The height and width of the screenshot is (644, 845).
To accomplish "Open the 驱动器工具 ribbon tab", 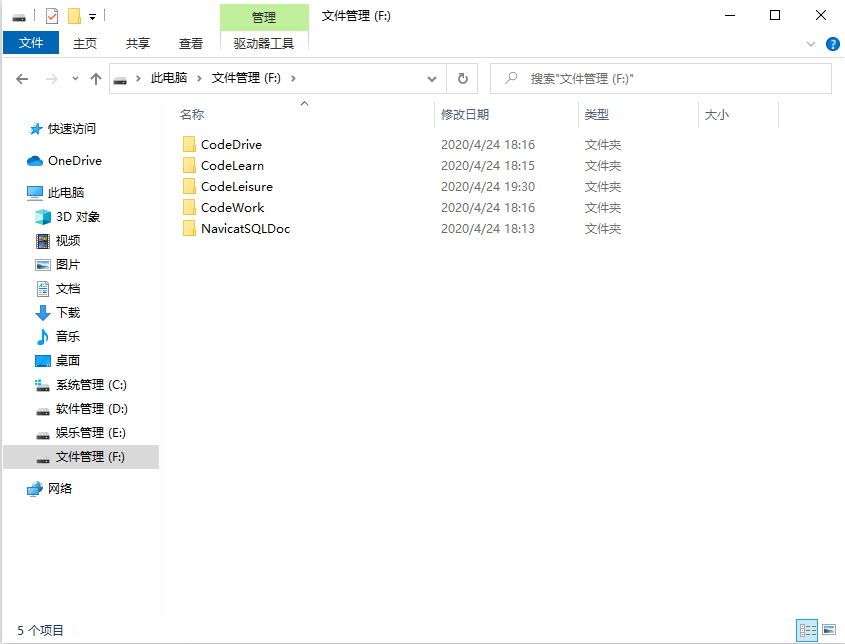I will 264,44.
